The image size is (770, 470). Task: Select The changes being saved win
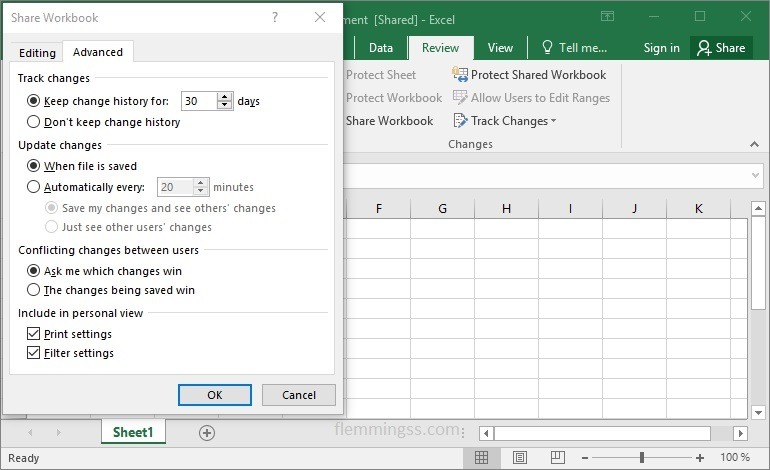tap(33, 290)
